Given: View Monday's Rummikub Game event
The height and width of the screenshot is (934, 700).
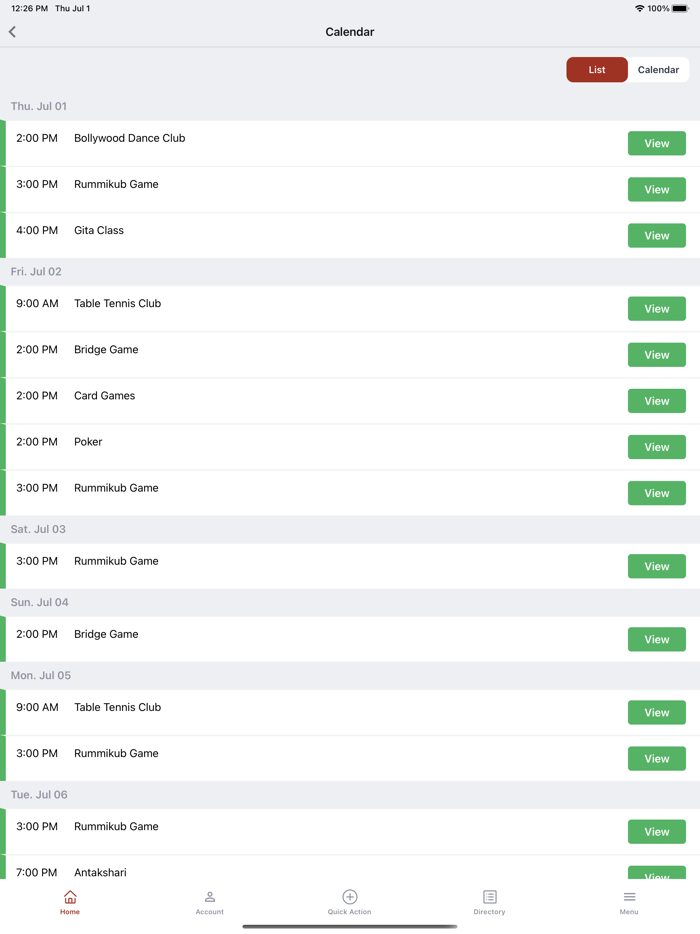Looking at the screenshot, I should (x=656, y=759).
